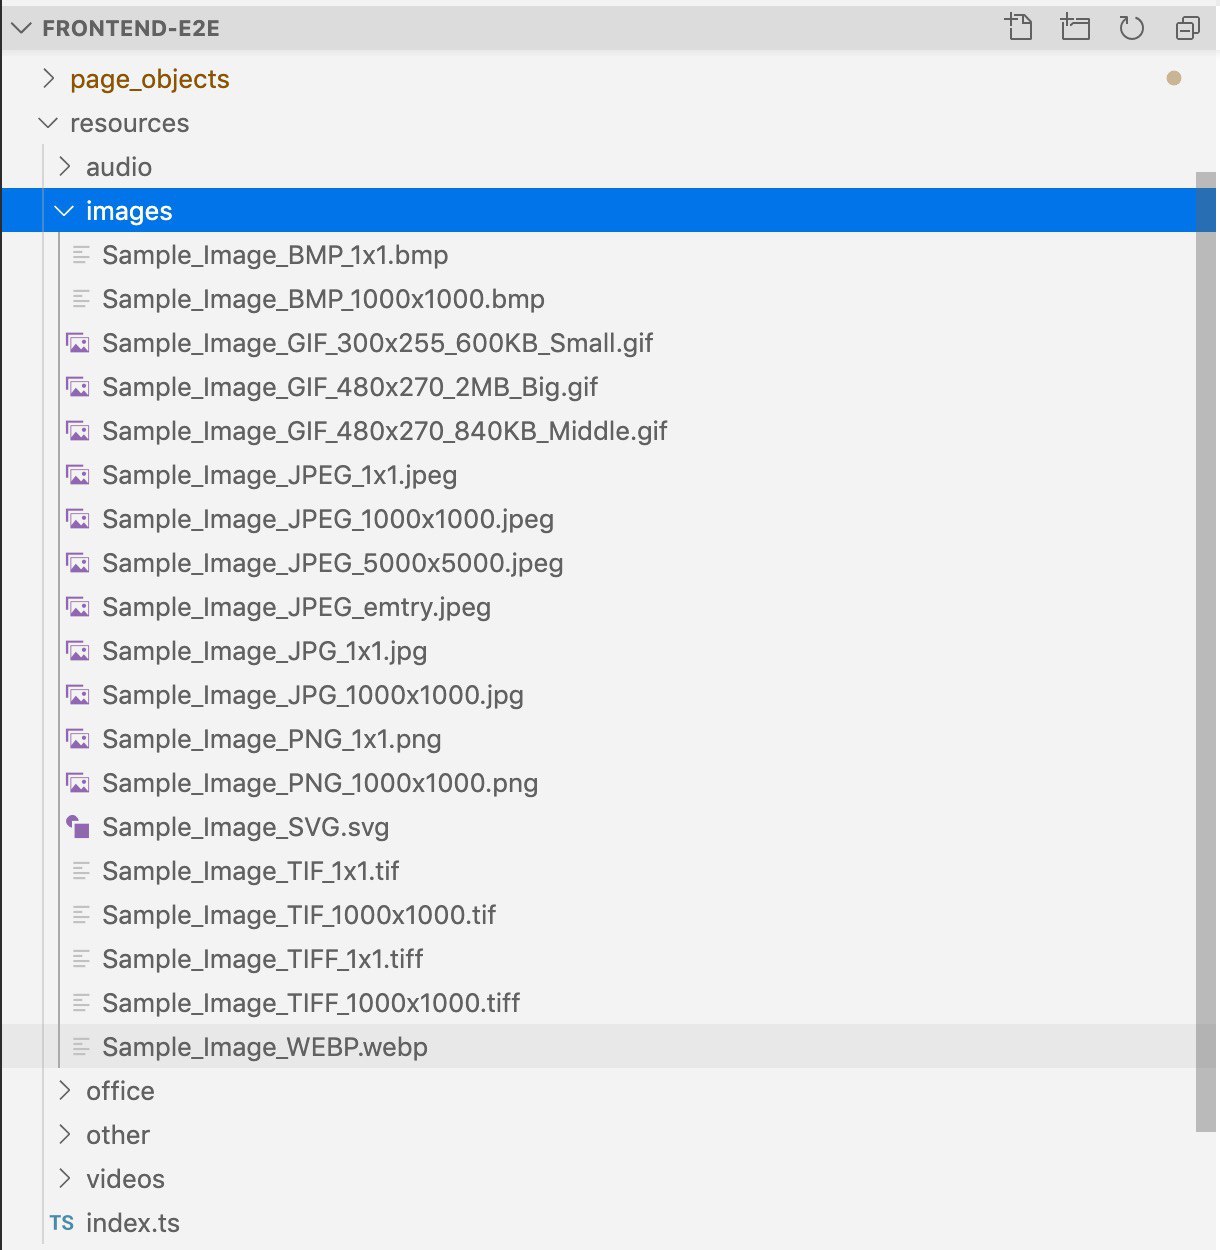Click file icon of Sample_Image_TIF_1x1.tif
The width and height of the screenshot is (1220, 1250).
point(81,871)
